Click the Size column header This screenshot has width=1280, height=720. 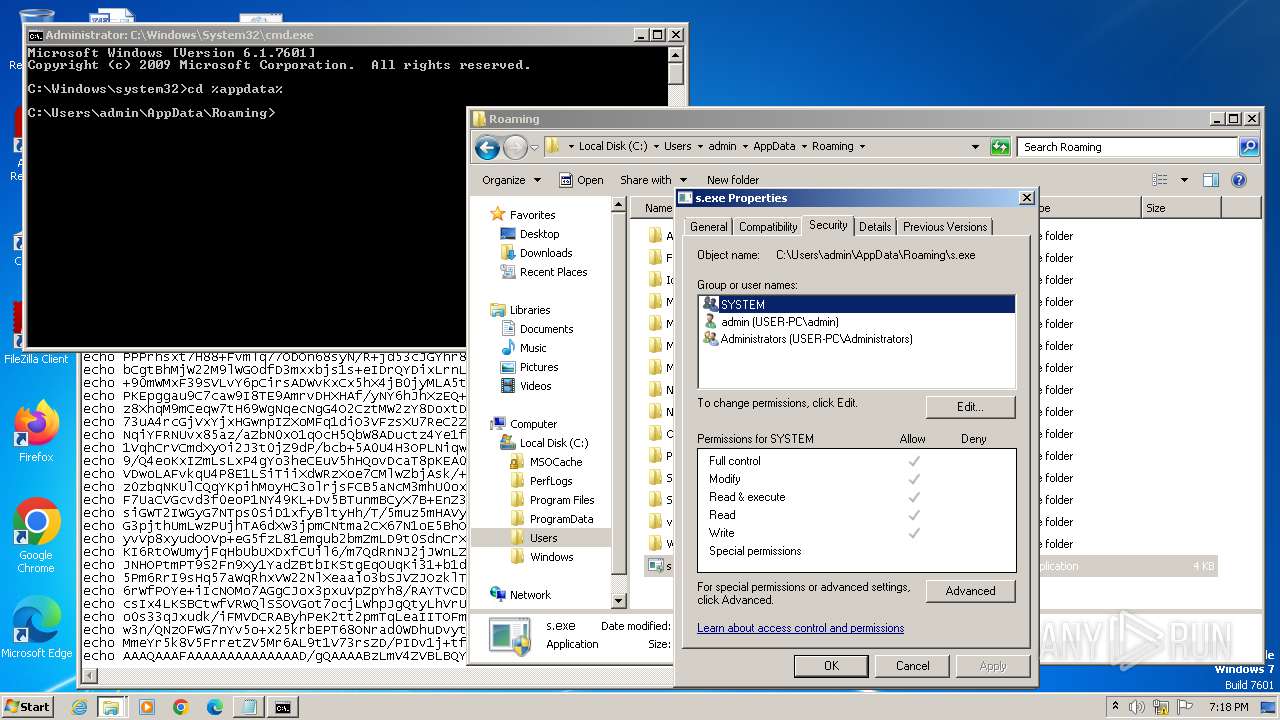point(1181,208)
